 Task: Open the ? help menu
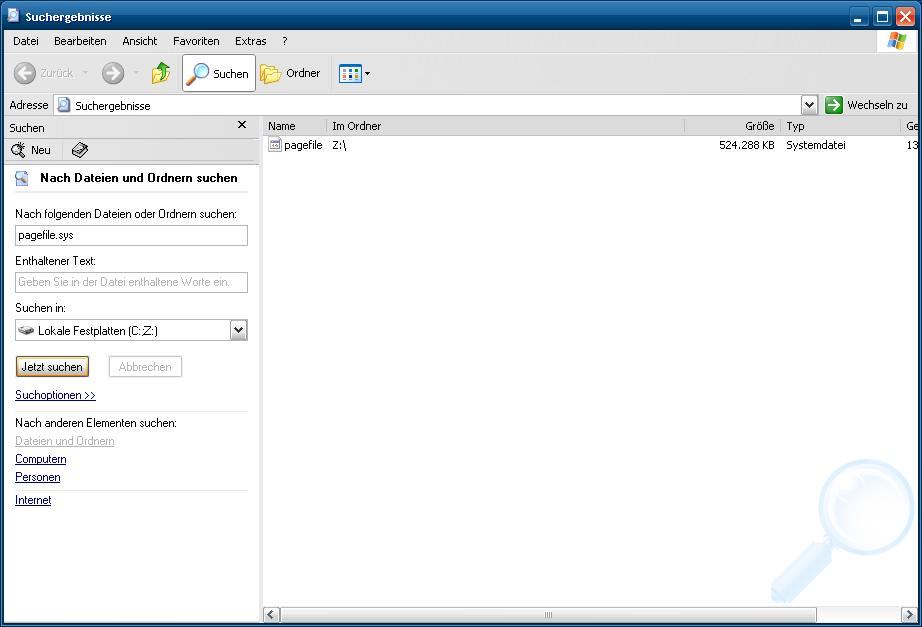pos(285,41)
